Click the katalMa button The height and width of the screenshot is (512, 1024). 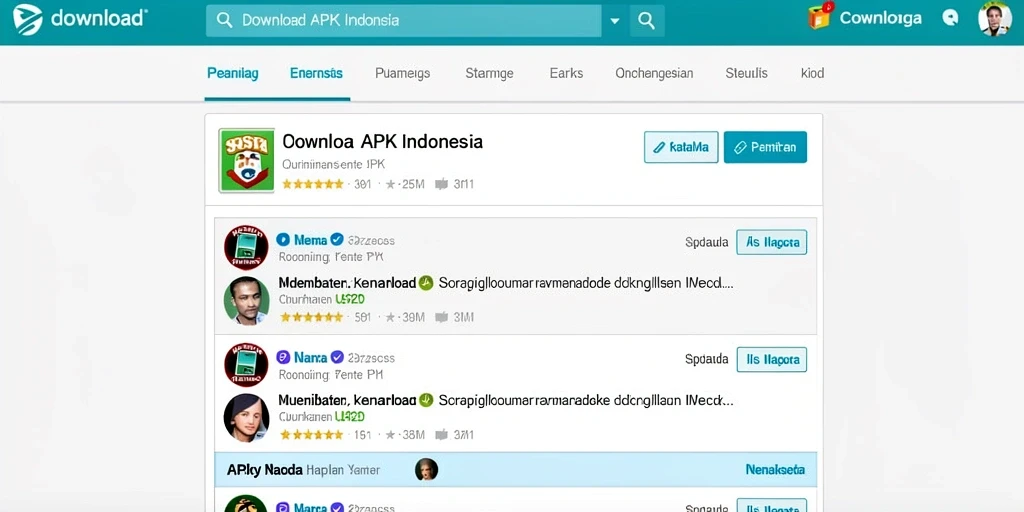tap(681, 147)
